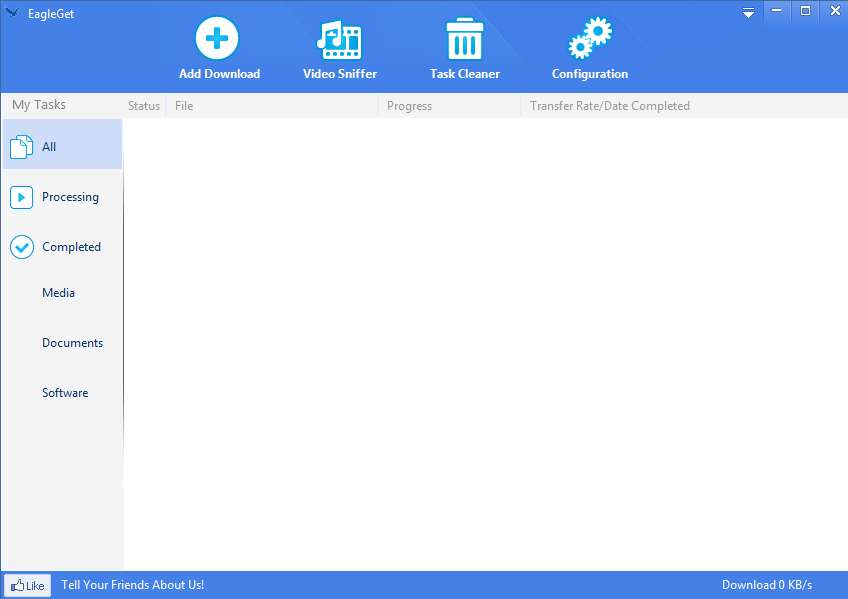Screen dimensions: 848x599
Task: Open Configuration gears icon
Action: [x=590, y=38]
